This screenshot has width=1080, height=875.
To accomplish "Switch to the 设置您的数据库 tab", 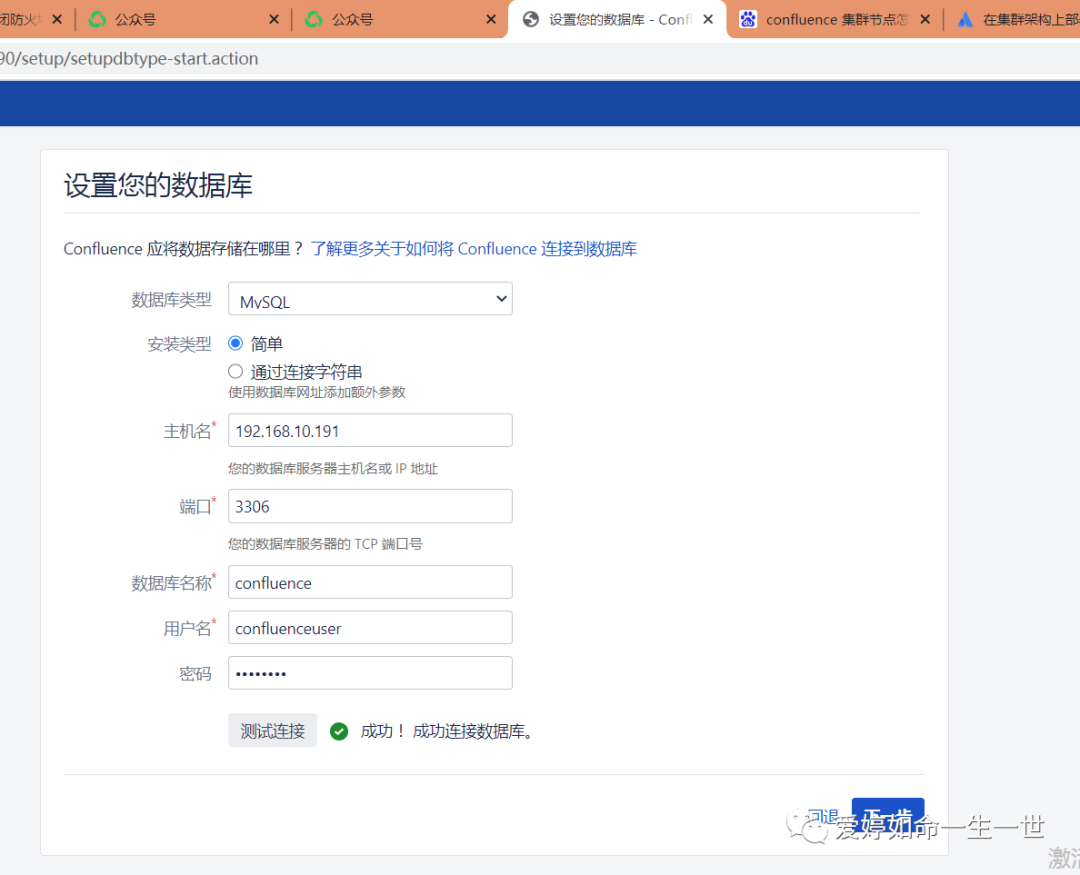I will pos(616,19).
